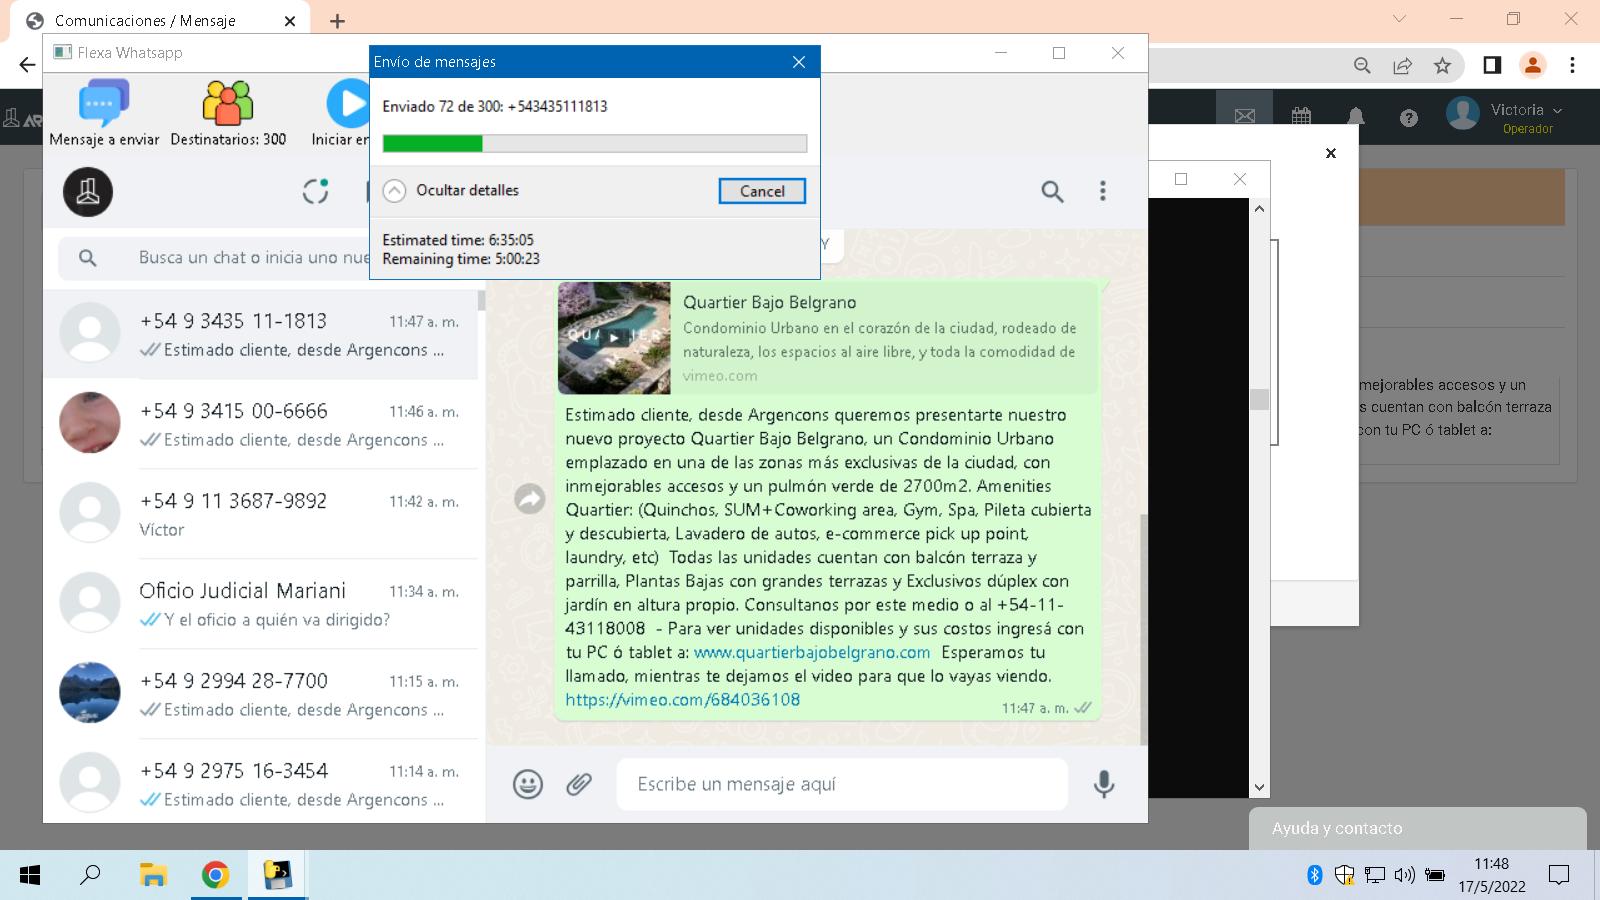1600x900 pixels.
Task: Close the Envío de mensajes dialog
Action: click(799, 62)
